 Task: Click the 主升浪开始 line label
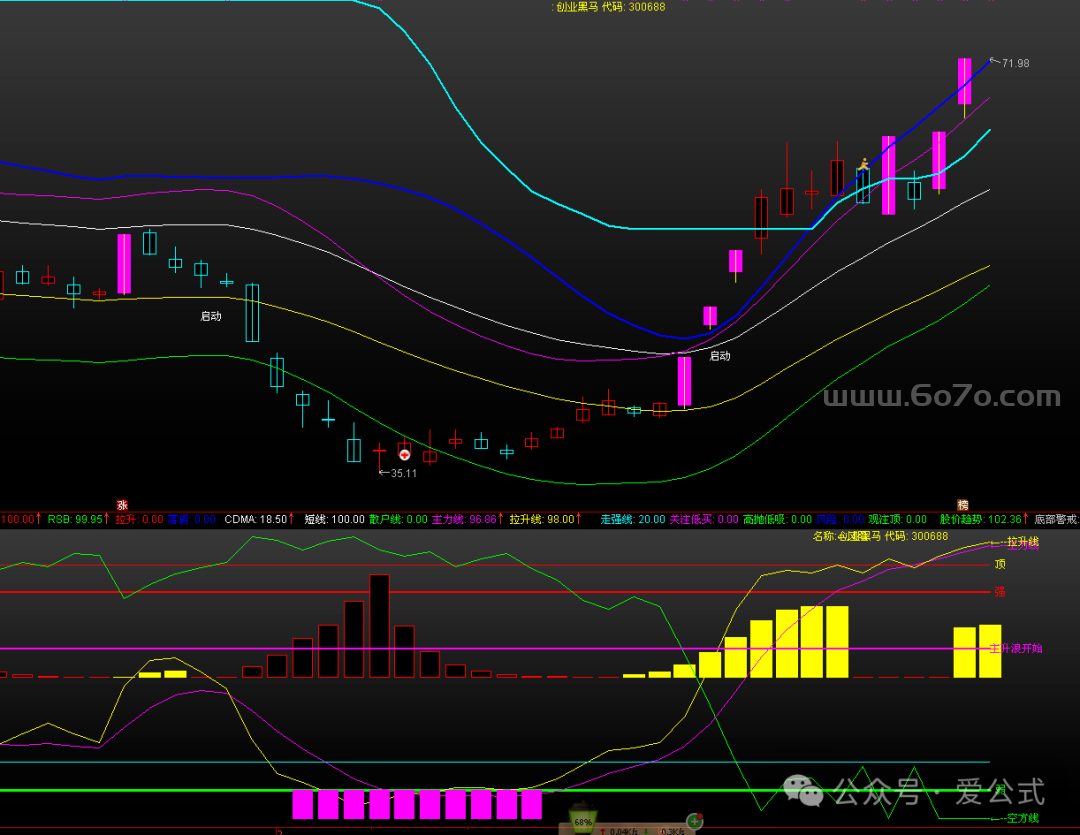(x=1016, y=649)
